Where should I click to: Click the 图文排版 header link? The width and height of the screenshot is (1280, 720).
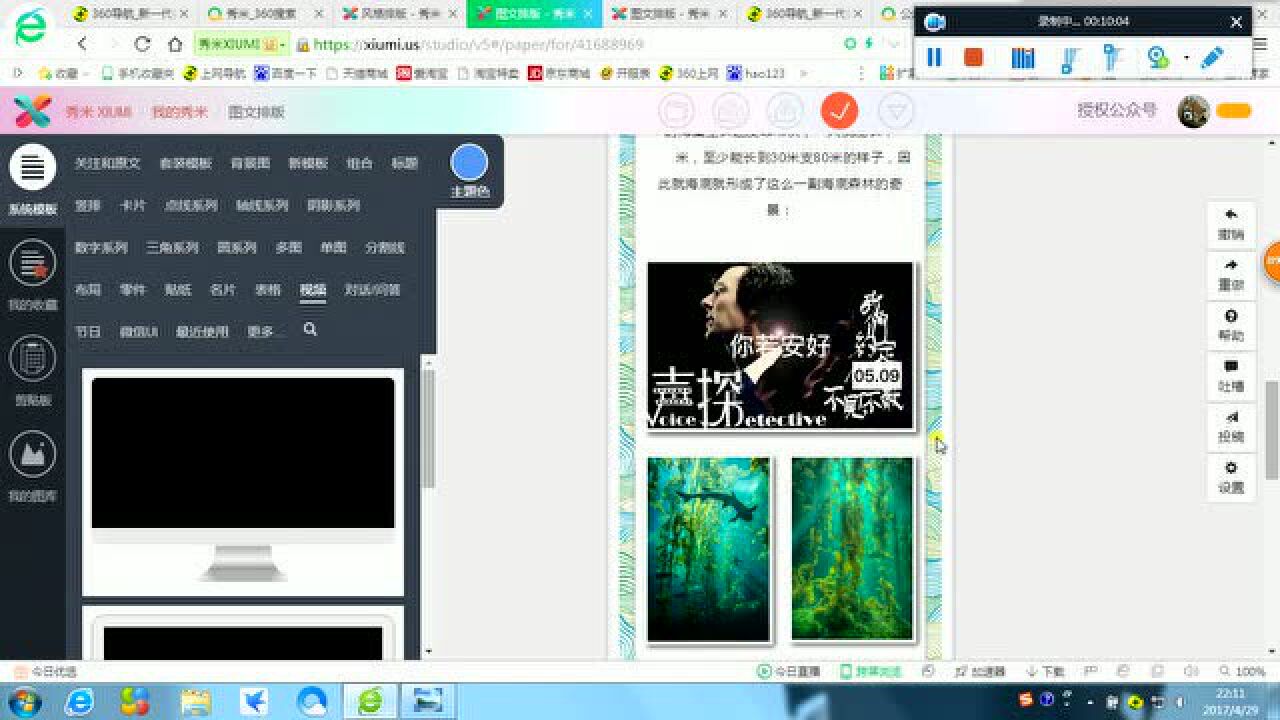(x=256, y=112)
